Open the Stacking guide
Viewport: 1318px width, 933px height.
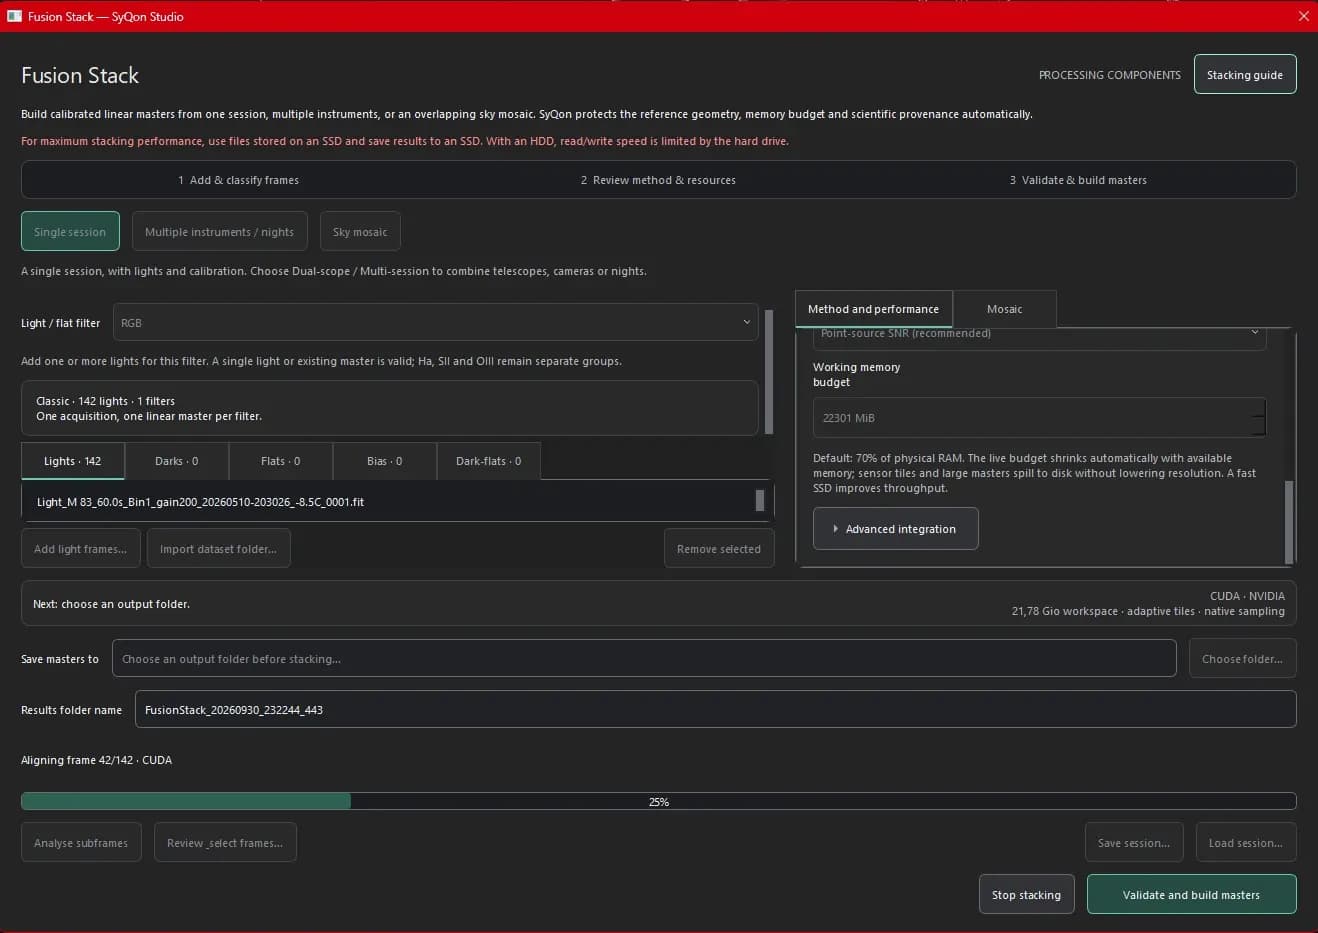coord(1245,75)
